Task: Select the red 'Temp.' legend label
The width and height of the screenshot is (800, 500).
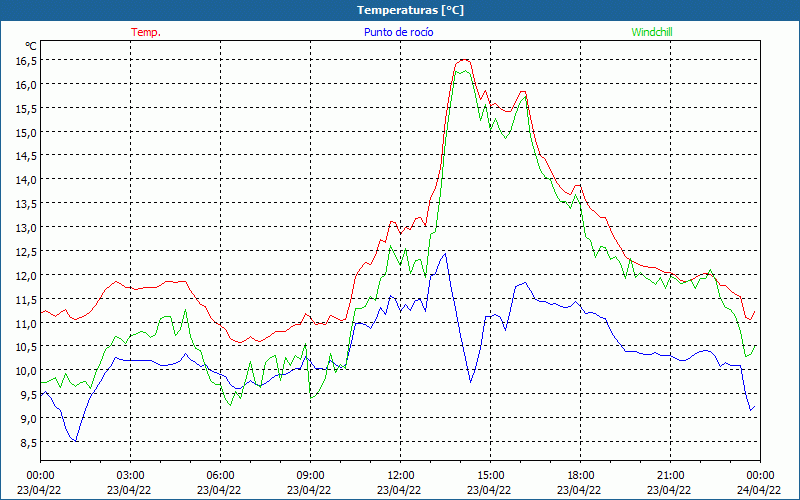Action: click(x=146, y=32)
